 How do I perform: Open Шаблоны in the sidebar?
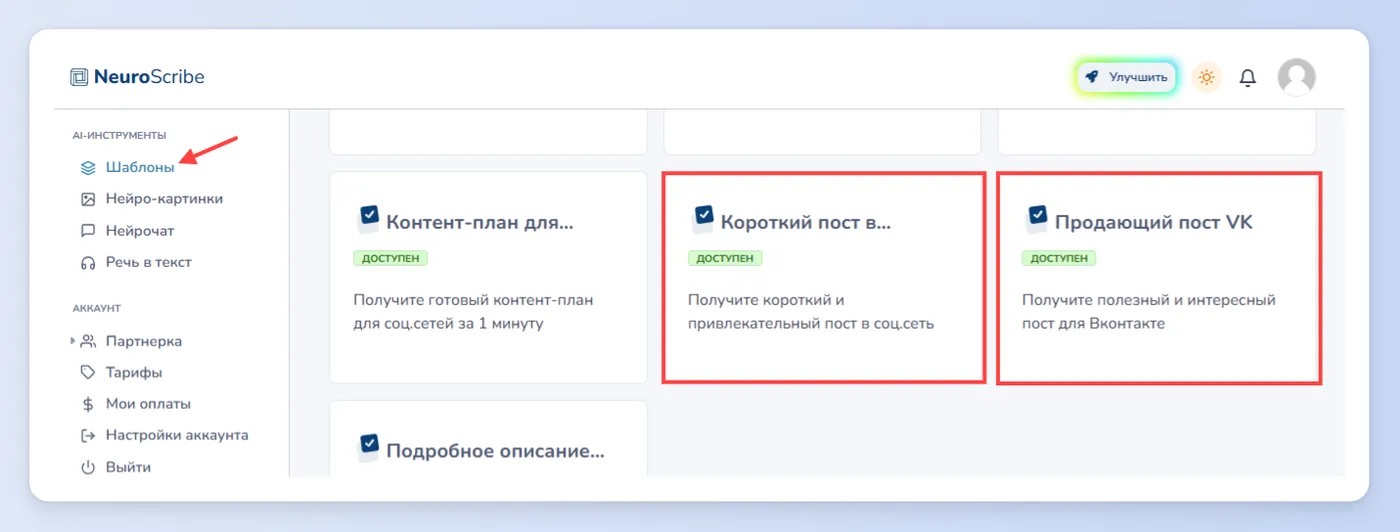(x=140, y=167)
